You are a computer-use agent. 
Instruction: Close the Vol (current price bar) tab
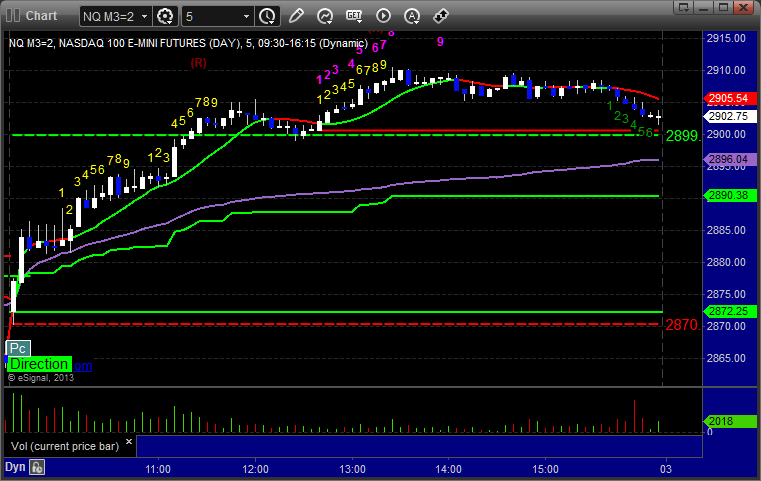129,442
